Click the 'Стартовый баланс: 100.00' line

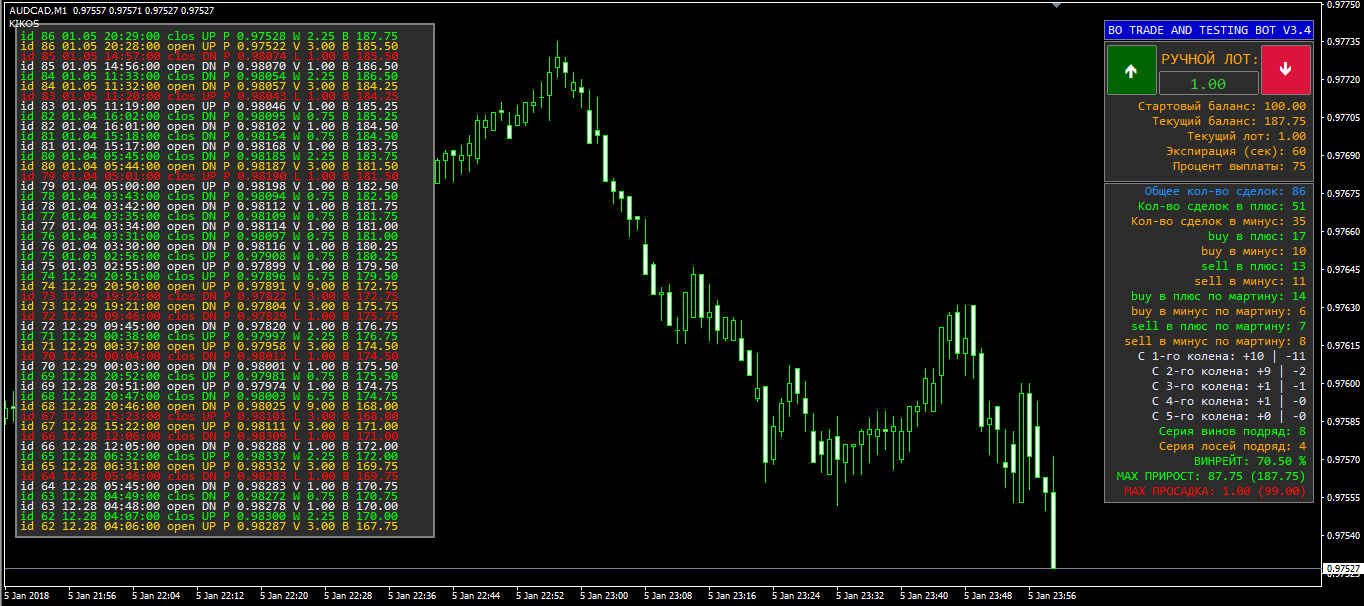pos(1222,106)
